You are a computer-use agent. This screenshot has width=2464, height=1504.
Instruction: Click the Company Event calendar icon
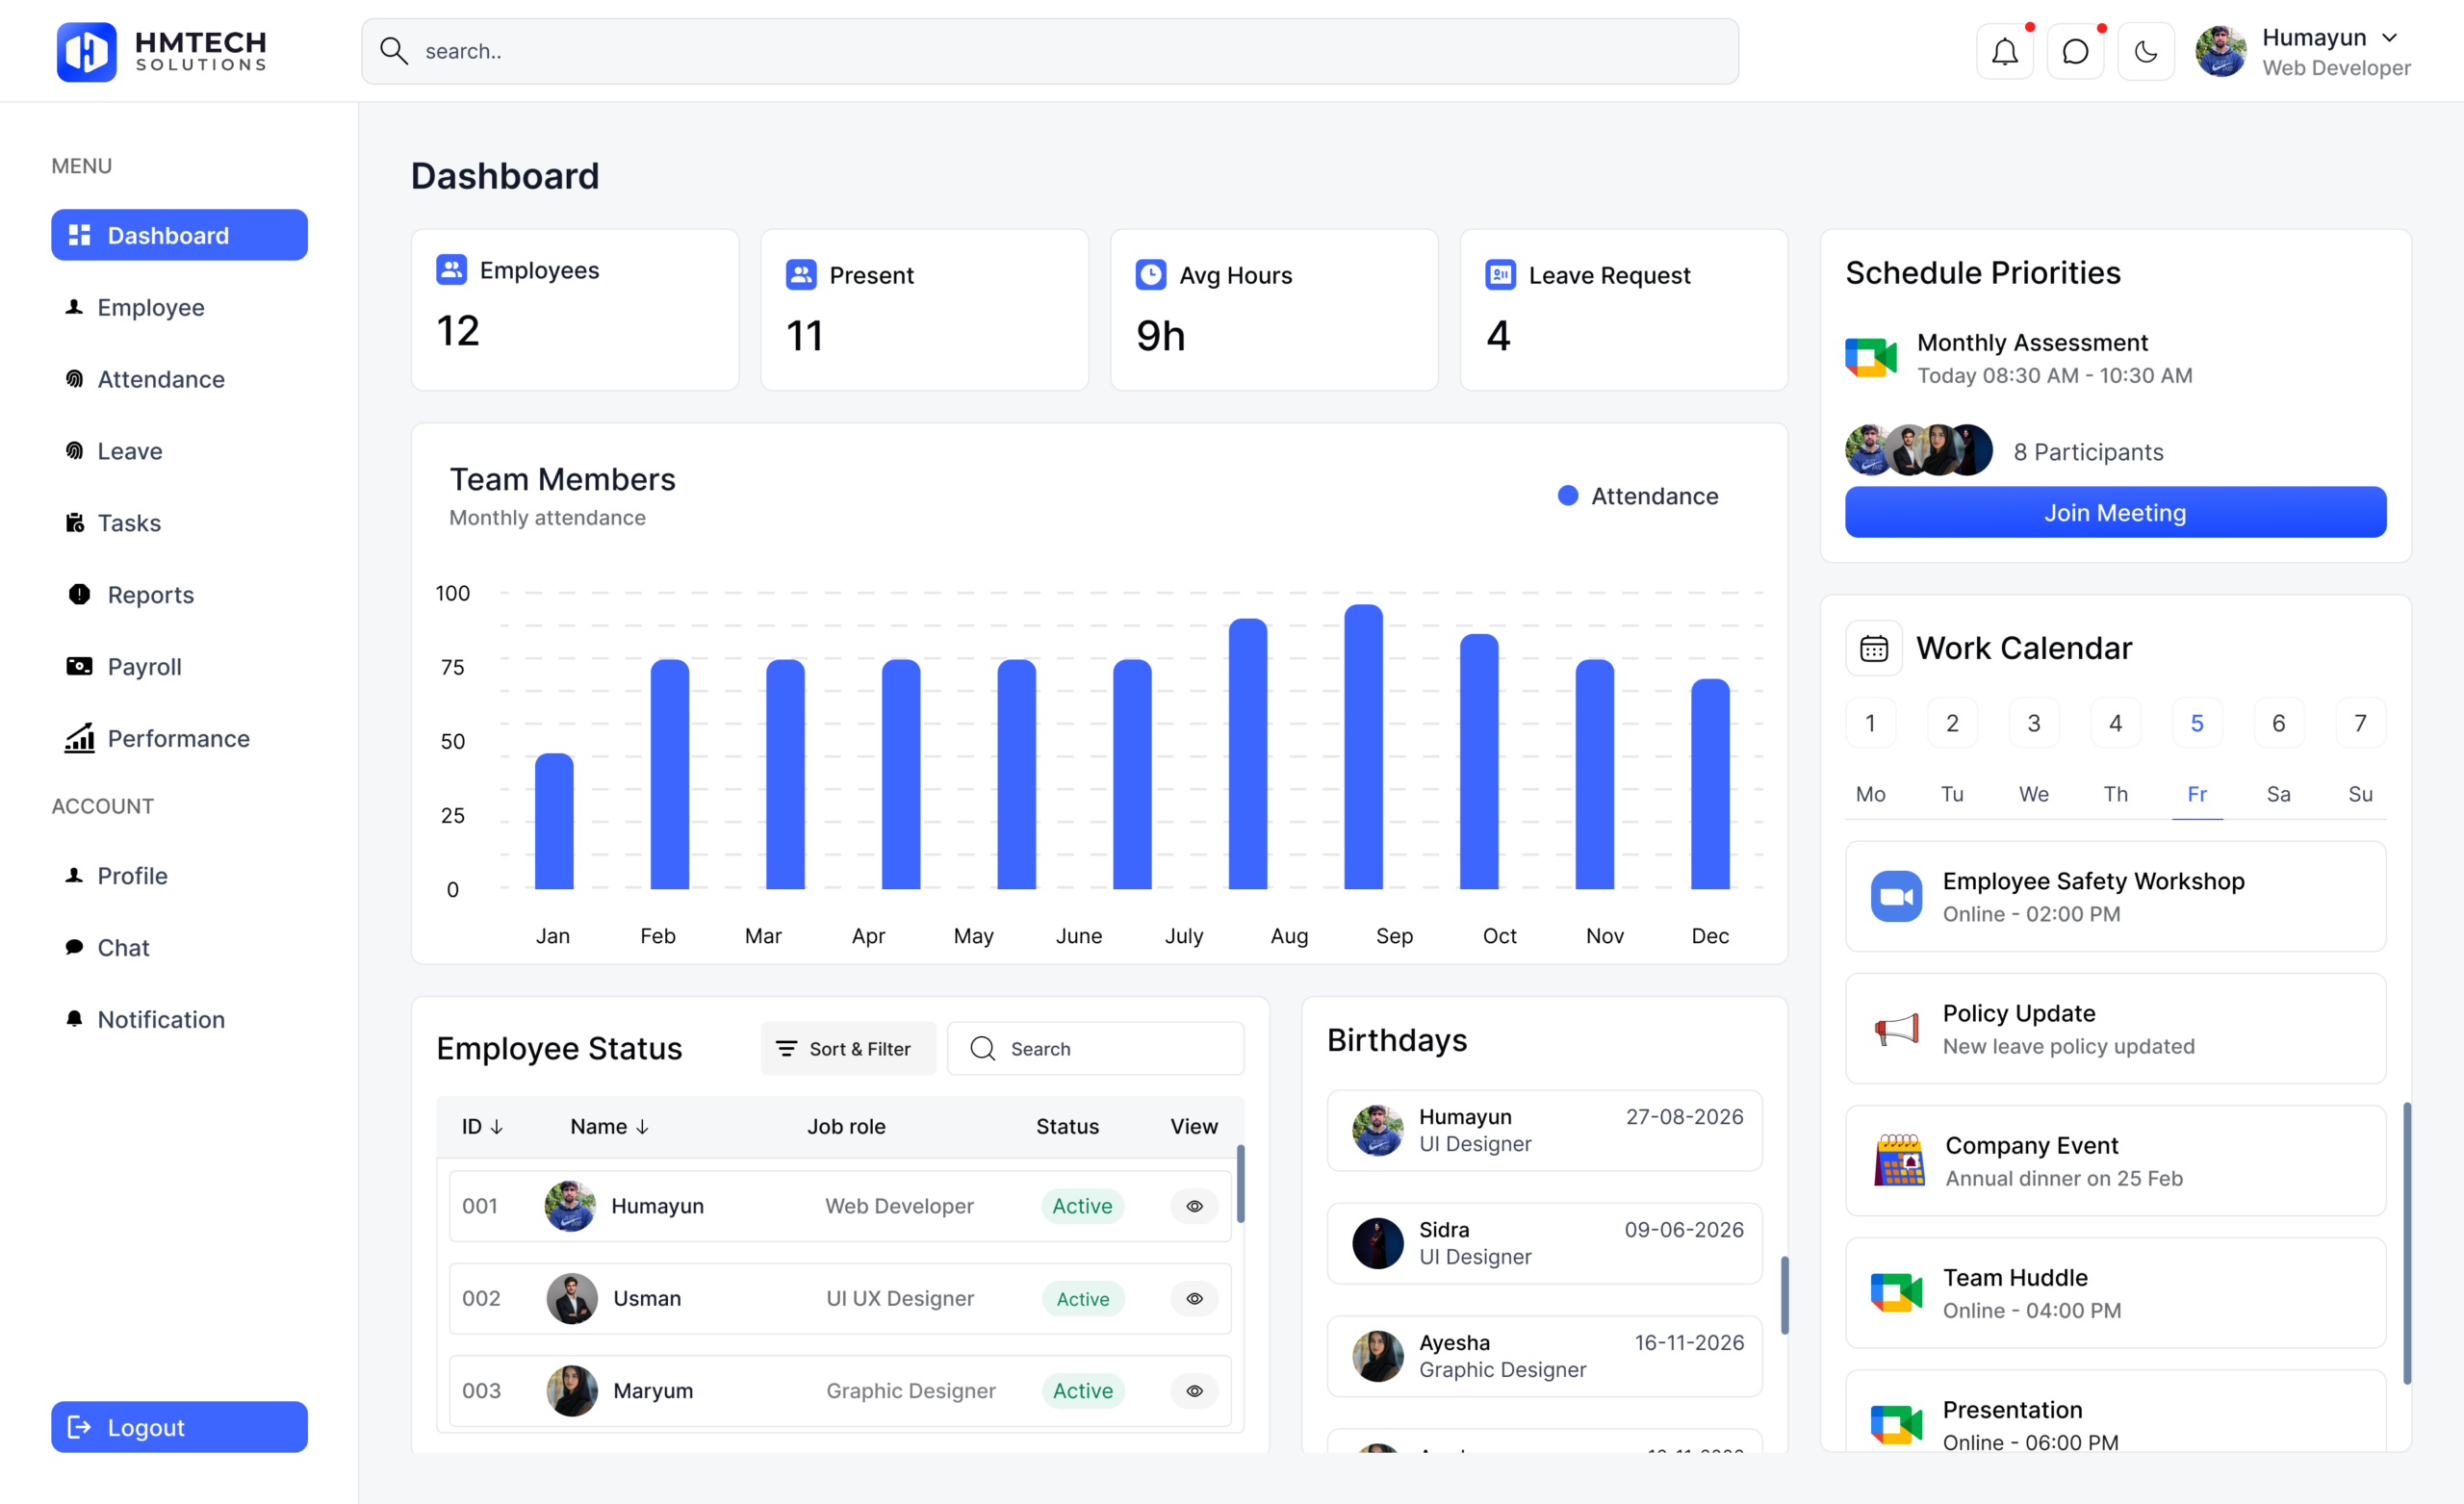pos(1898,1161)
